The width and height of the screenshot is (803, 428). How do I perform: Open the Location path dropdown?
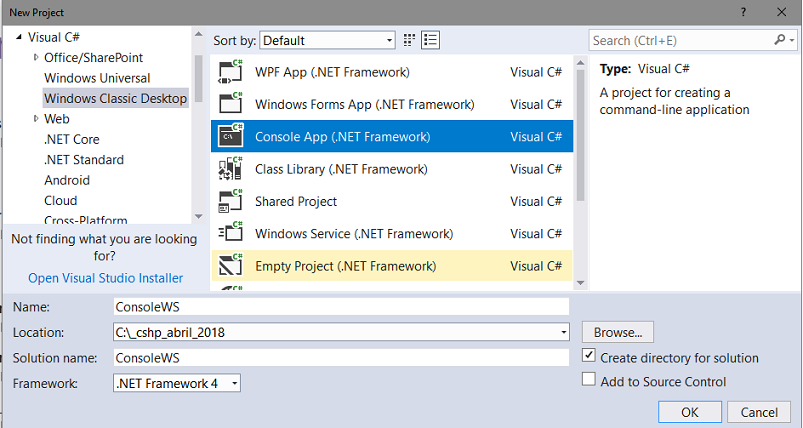pos(563,332)
